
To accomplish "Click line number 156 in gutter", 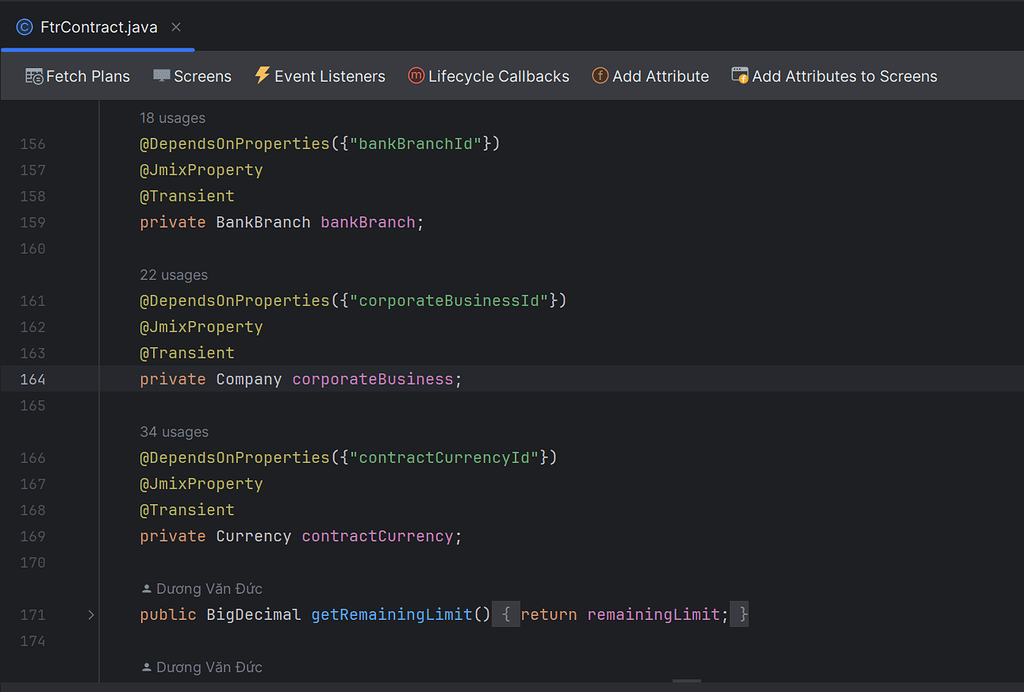I will coord(33,144).
